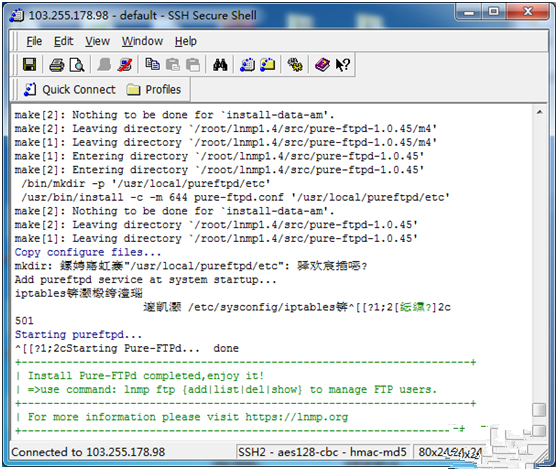Open the Profiles button
The width and height of the screenshot is (558, 469).
154,89
